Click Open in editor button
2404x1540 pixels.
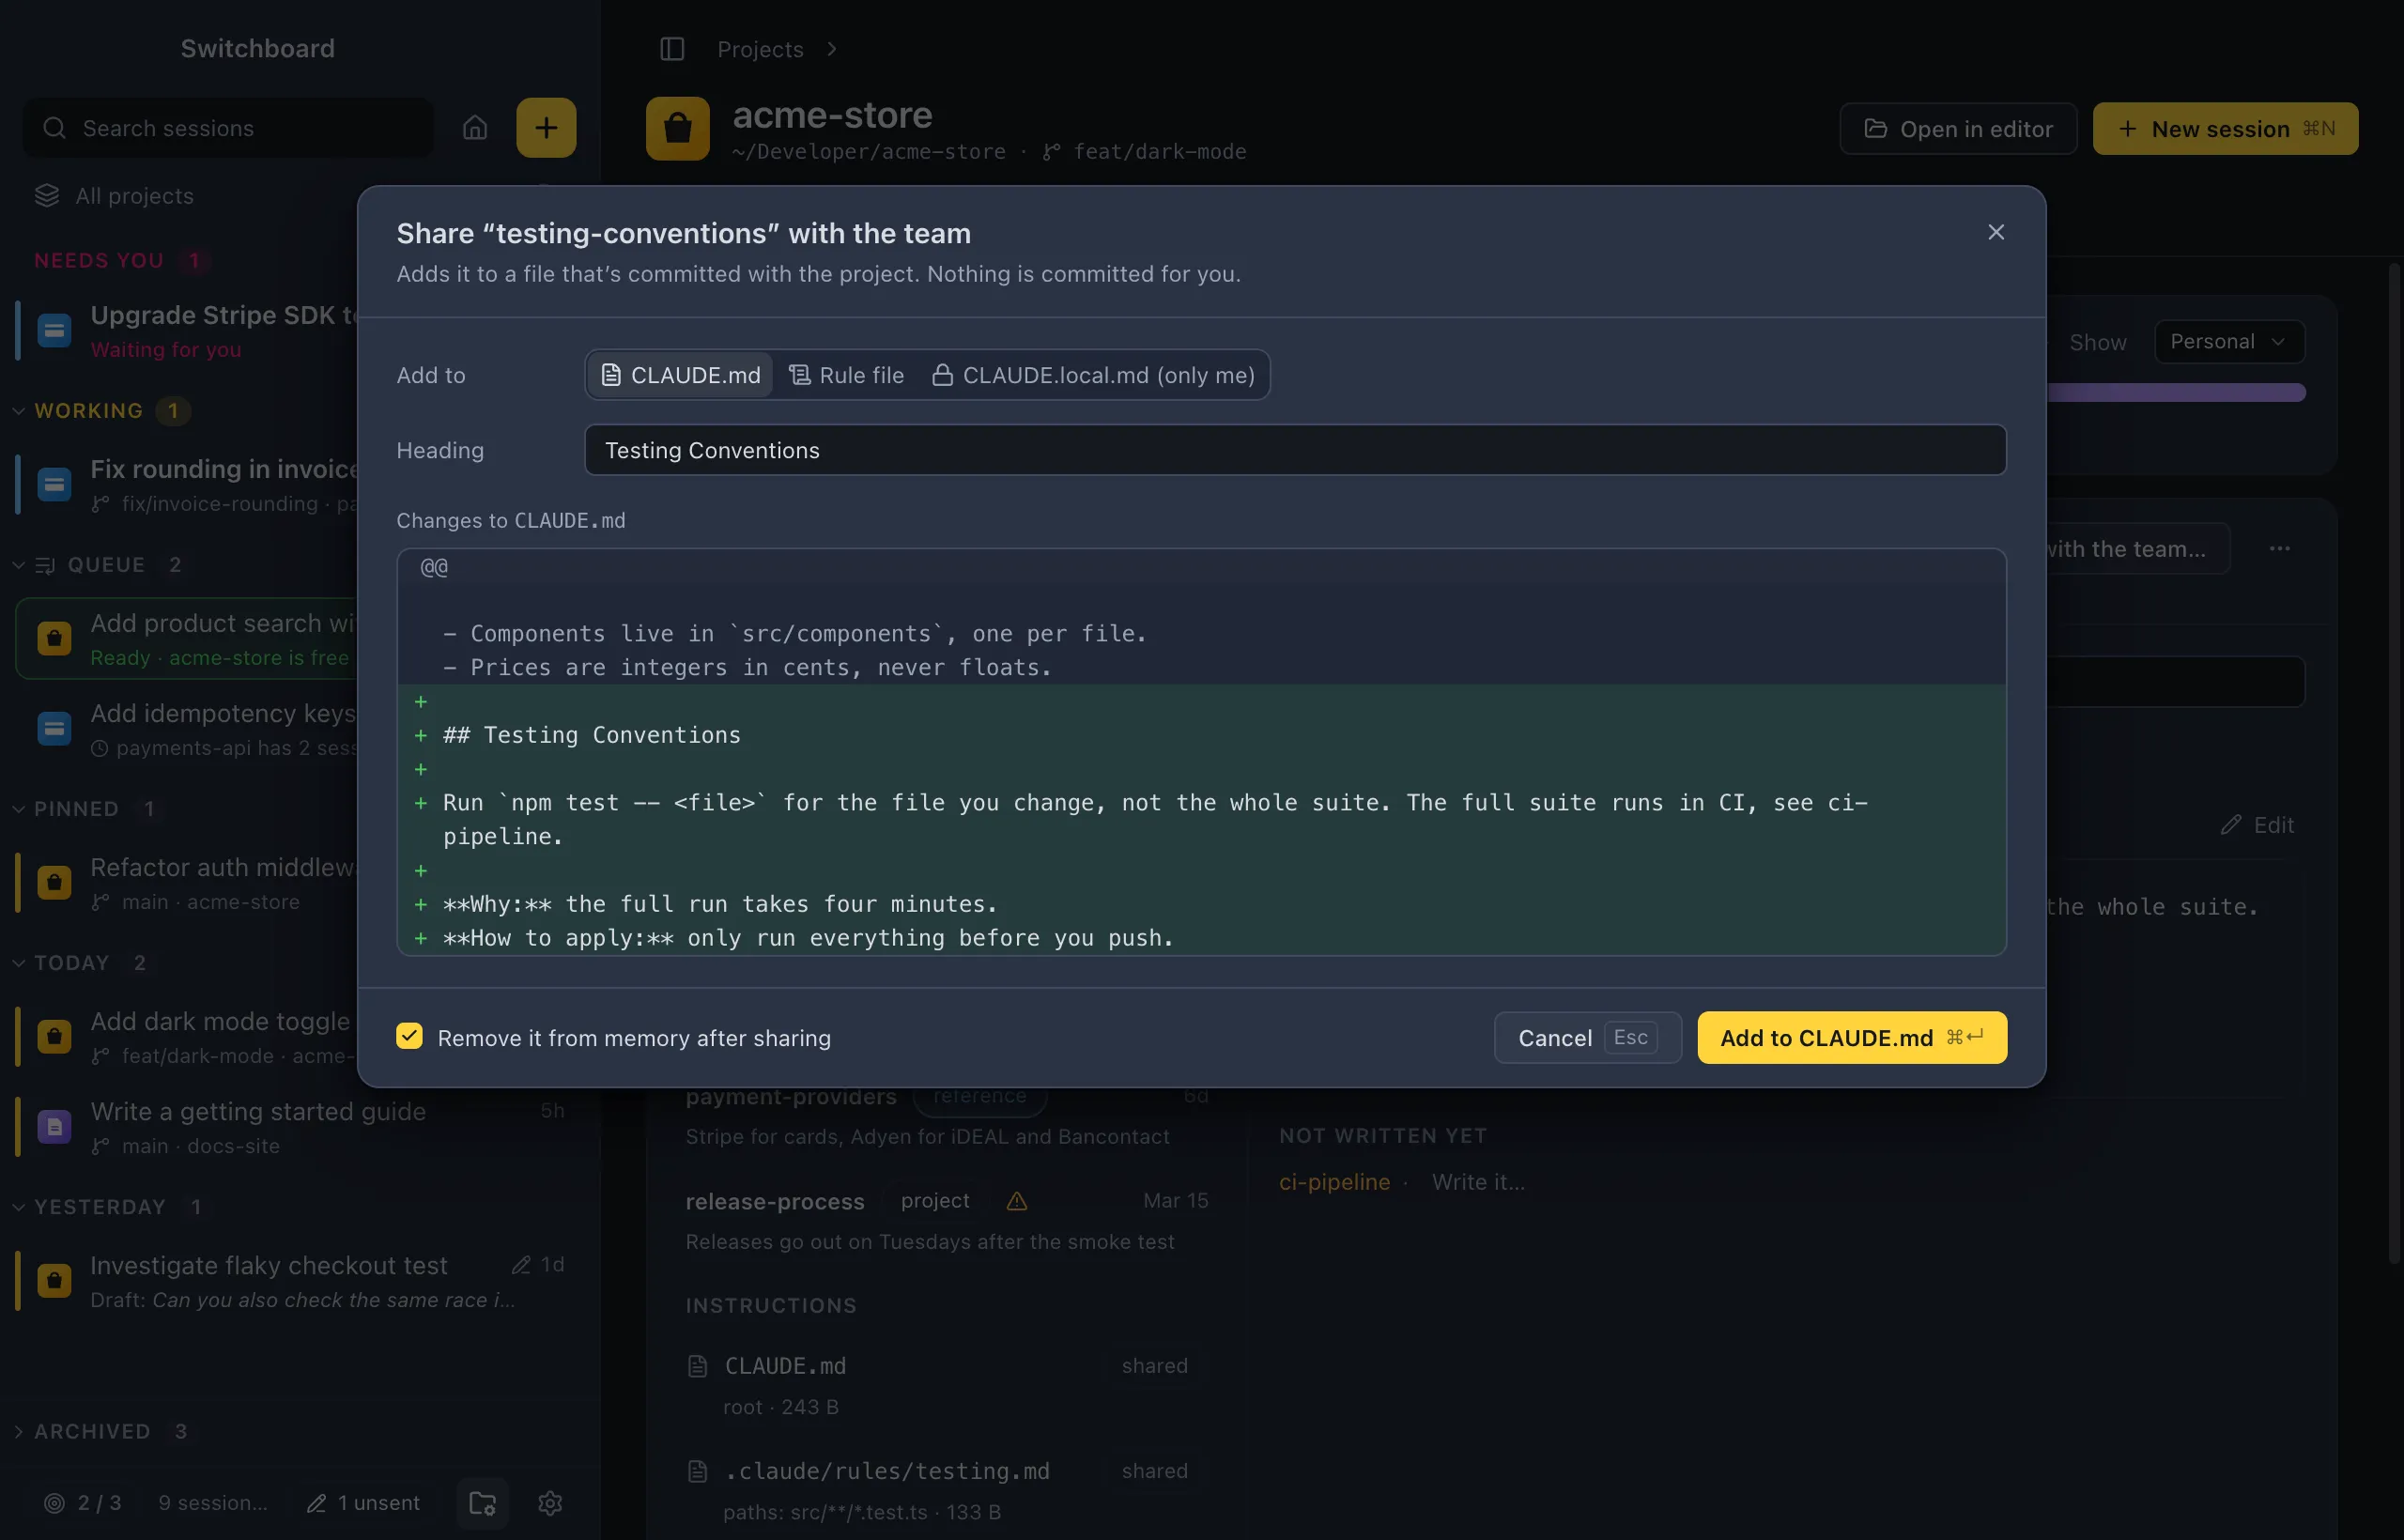1958,129
